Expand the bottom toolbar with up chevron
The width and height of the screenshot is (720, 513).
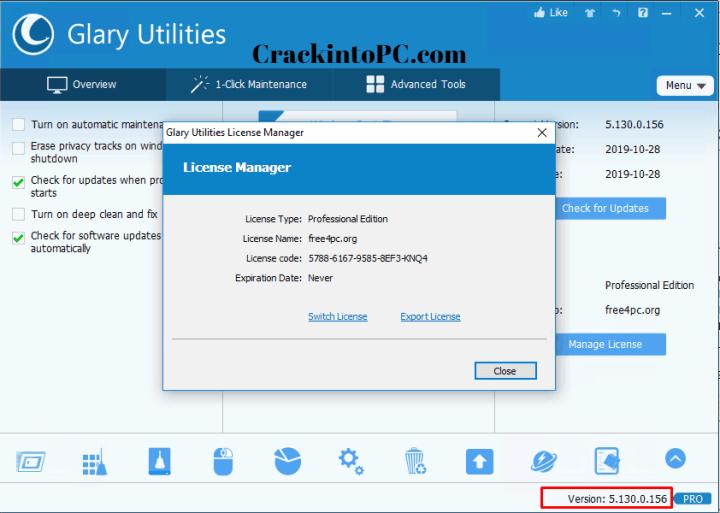coord(675,458)
